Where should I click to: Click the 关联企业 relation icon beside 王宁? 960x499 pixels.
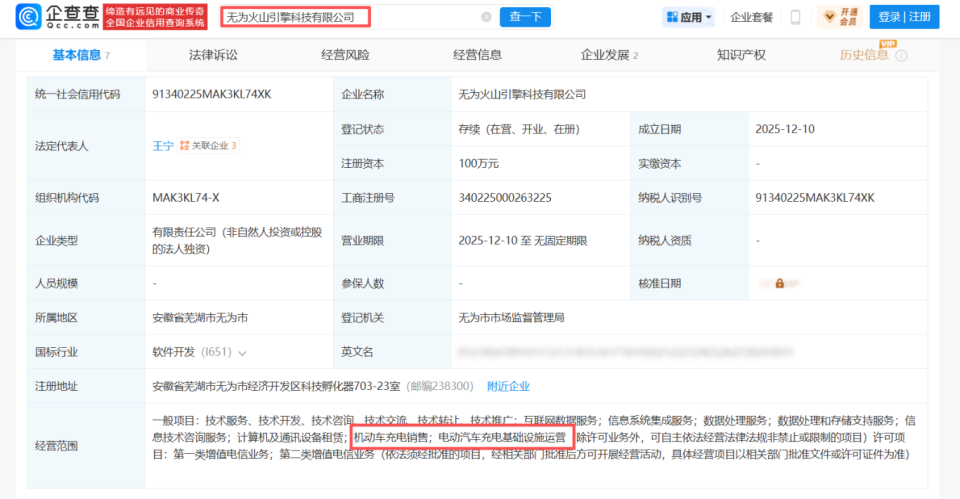tap(184, 146)
